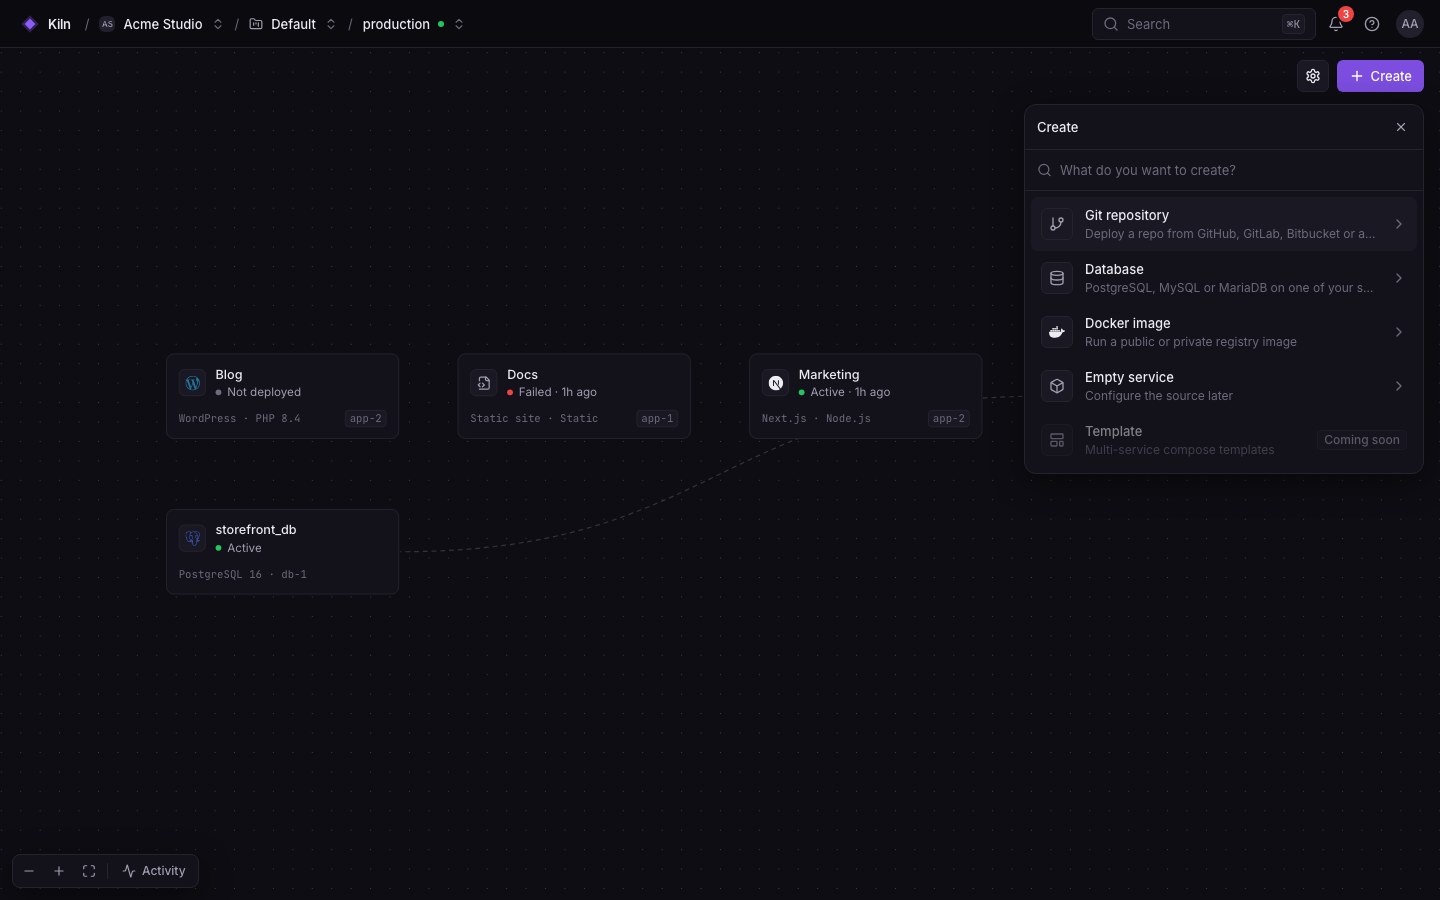The height and width of the screenshot is (900, 1440).
Task: Zoom in the canvas with plus
Action: (x=59, y=871)
